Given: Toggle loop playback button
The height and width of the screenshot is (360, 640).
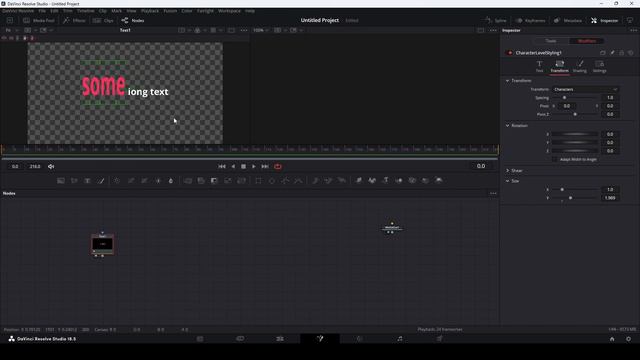Looking at the screenshot, I should point(278,167).
